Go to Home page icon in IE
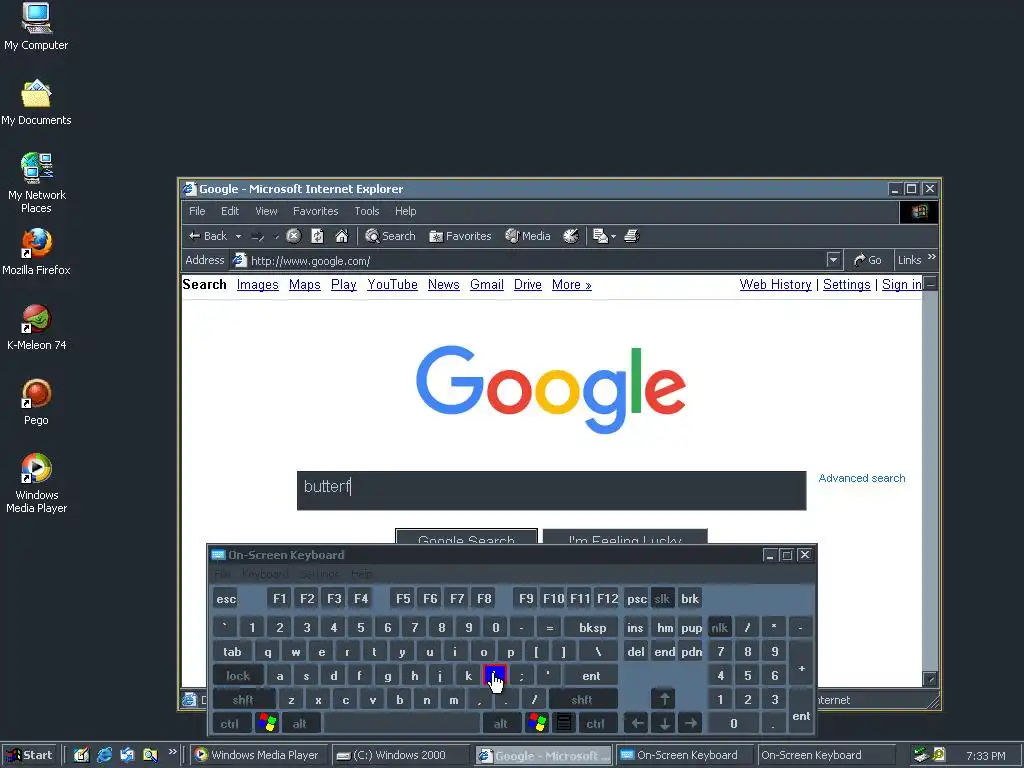 (x=342, y=236)
